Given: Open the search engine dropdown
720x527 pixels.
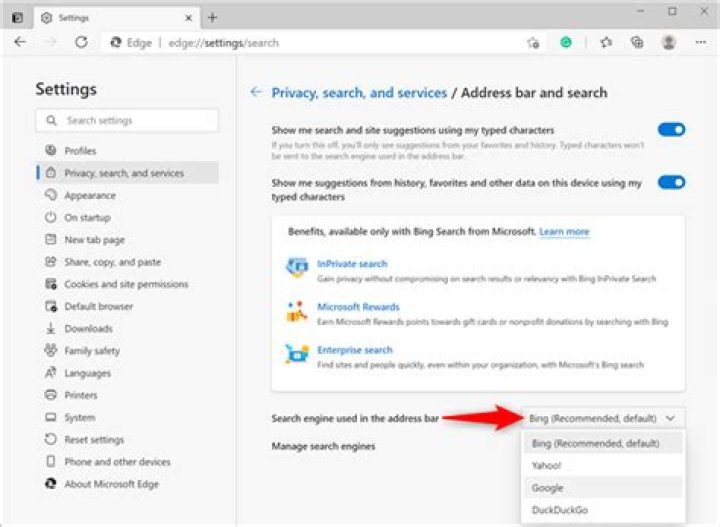Looking at the screenshot, I should (x=603, y=418).
